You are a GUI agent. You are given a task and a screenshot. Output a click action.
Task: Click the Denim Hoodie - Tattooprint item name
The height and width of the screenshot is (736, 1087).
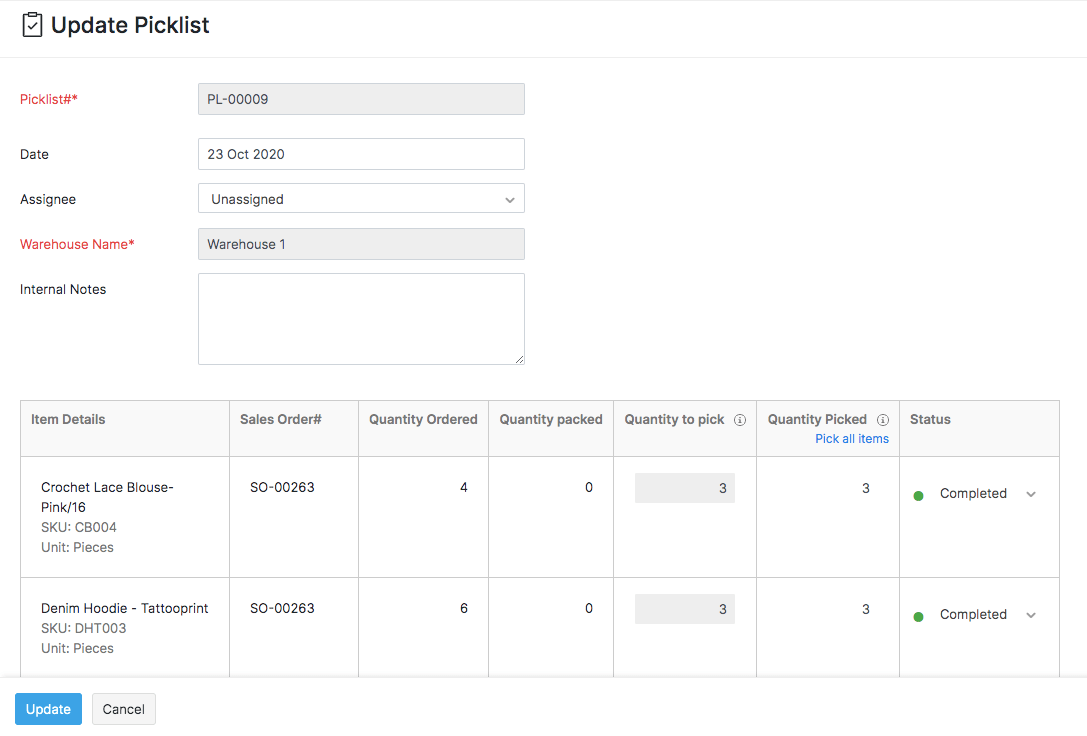tap(124, 608)
